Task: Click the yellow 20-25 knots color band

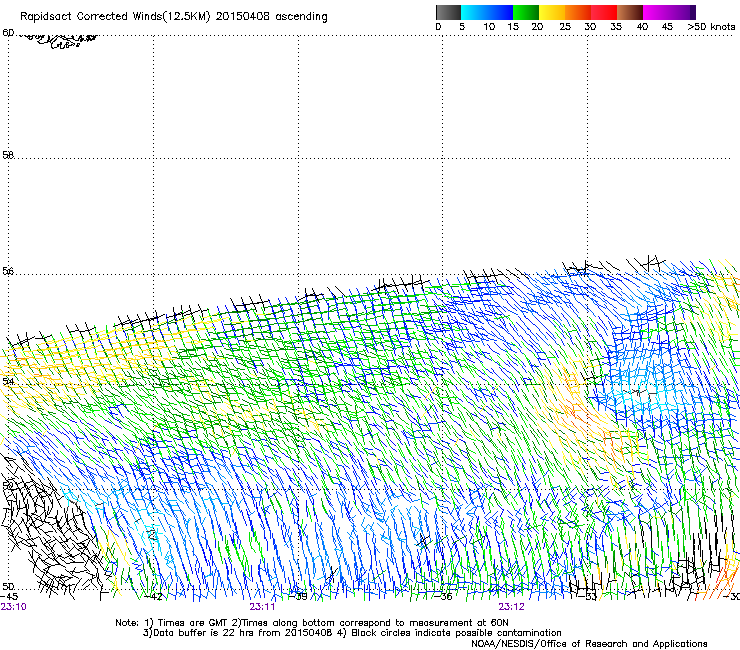Action: coord(552,12)
